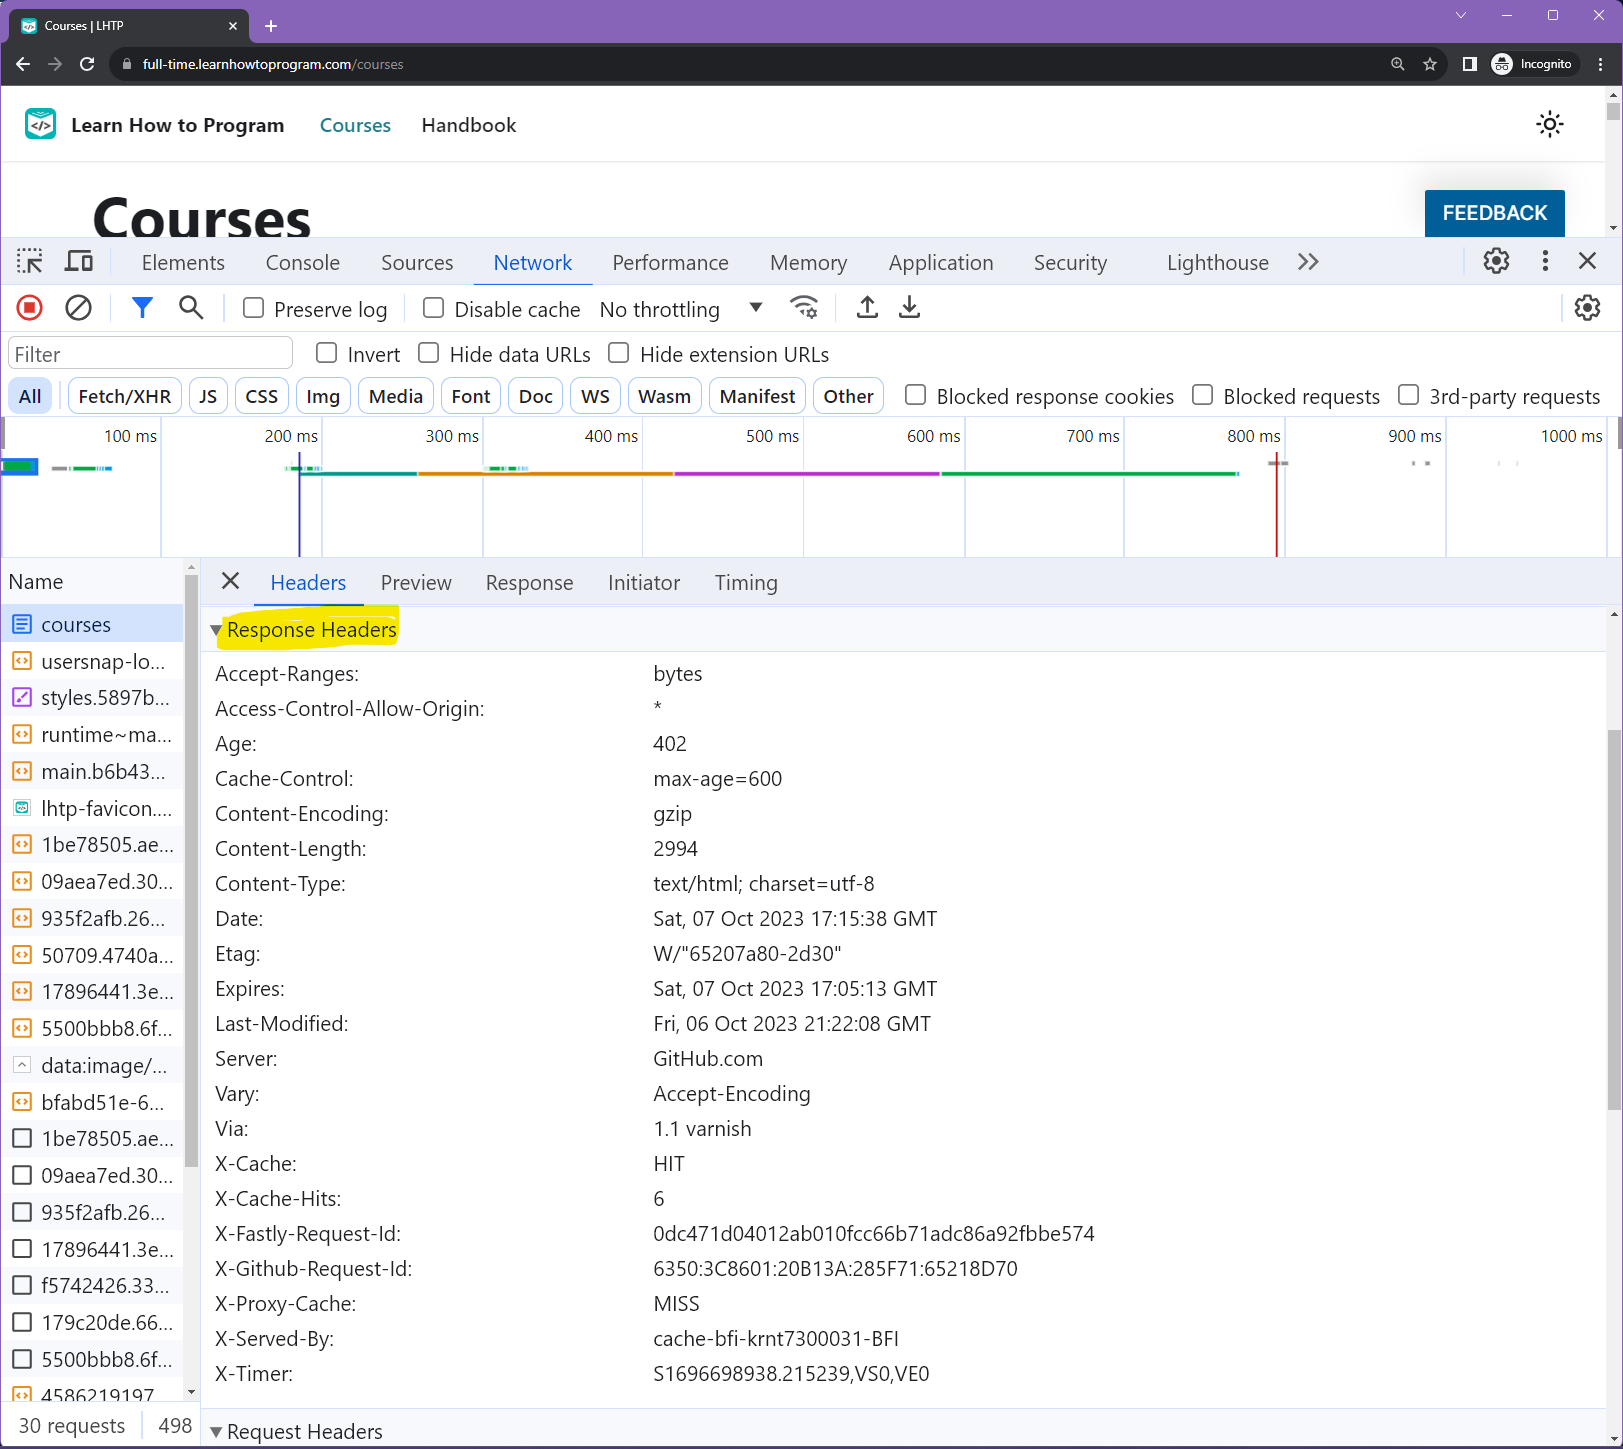The height and width of the screenshot is (1449, 1623).
Task: Open network search magnifier
Action: coord(191,308)
